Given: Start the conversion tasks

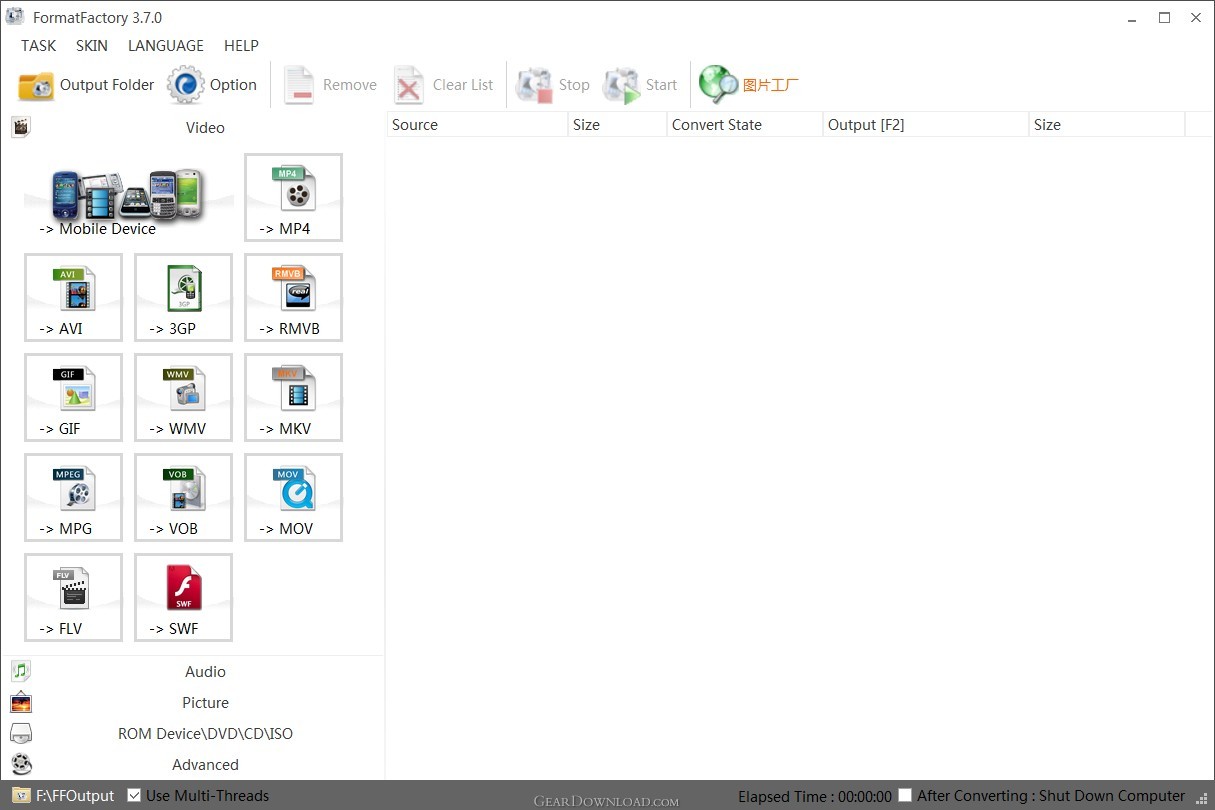Looking at the screenshot, I should coord(641,85).
